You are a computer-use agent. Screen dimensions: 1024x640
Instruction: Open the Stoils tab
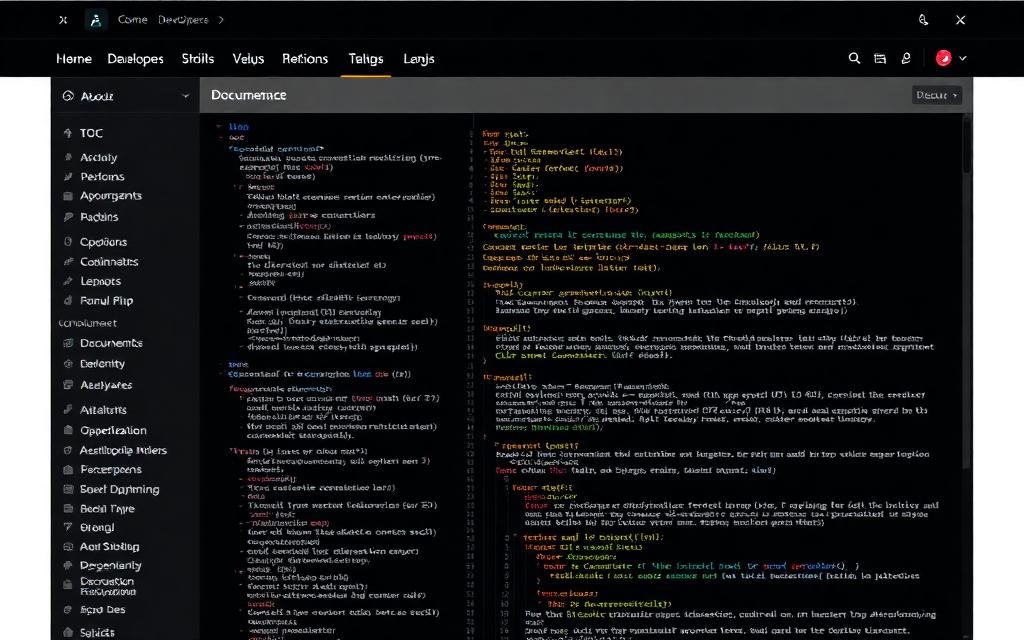click(x=198, y=59)
